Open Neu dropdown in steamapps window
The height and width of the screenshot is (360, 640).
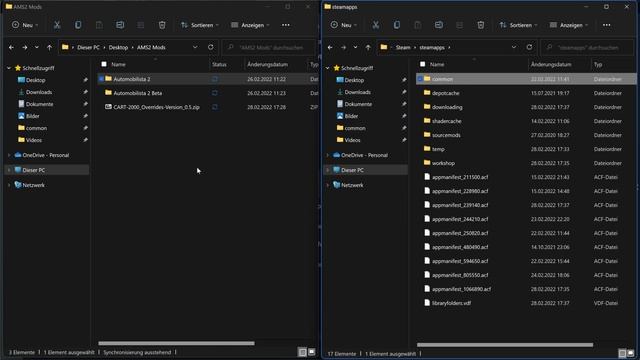pyautogui.click(x=344, y=25)
